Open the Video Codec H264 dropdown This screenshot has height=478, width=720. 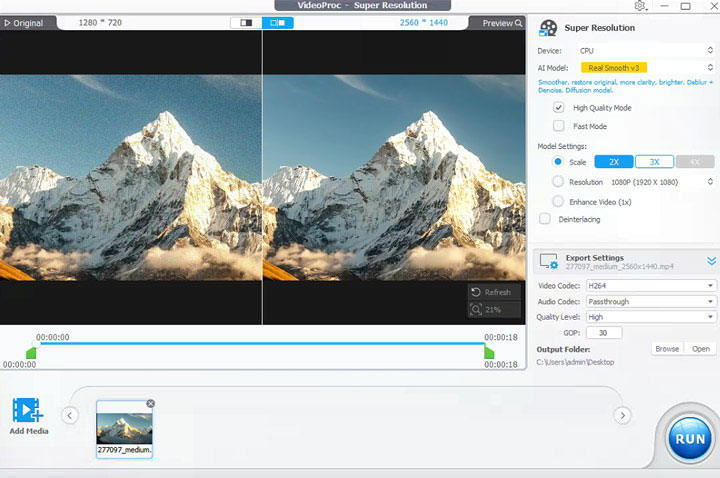pos(651,286)
